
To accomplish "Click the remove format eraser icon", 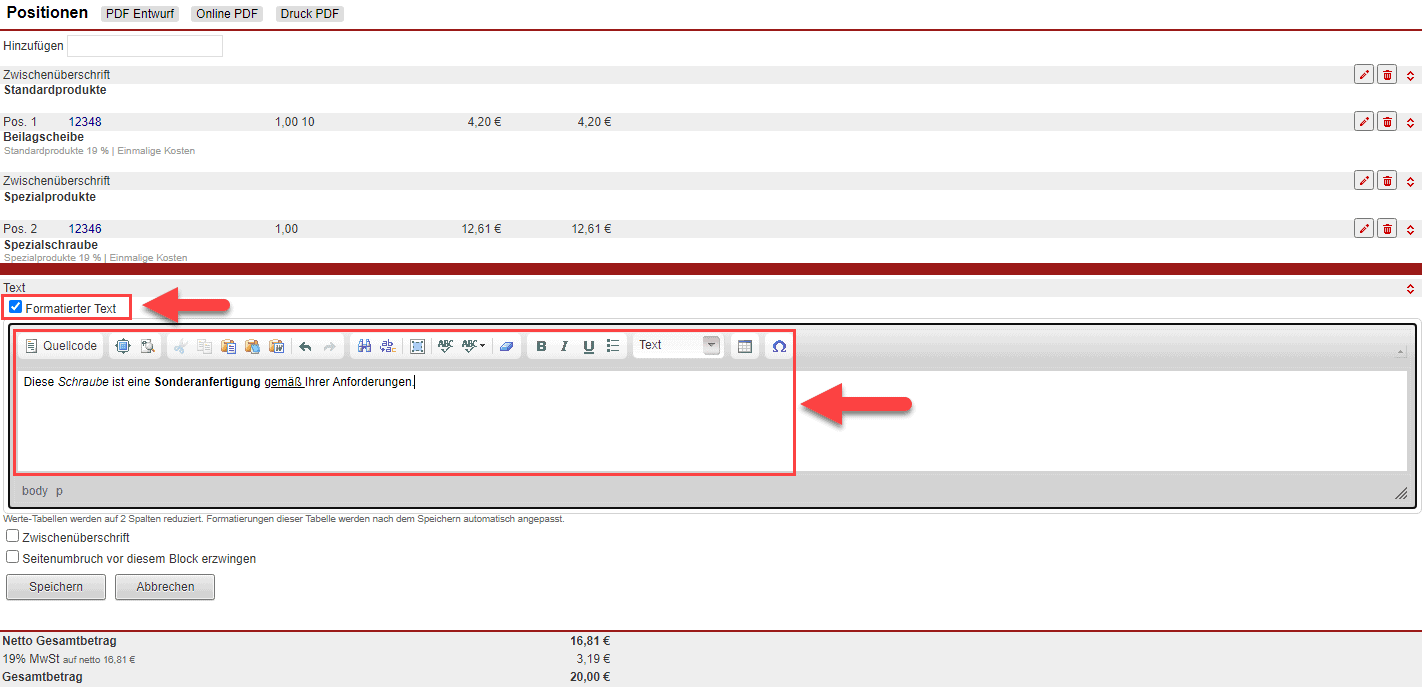I will coord(506,346).
